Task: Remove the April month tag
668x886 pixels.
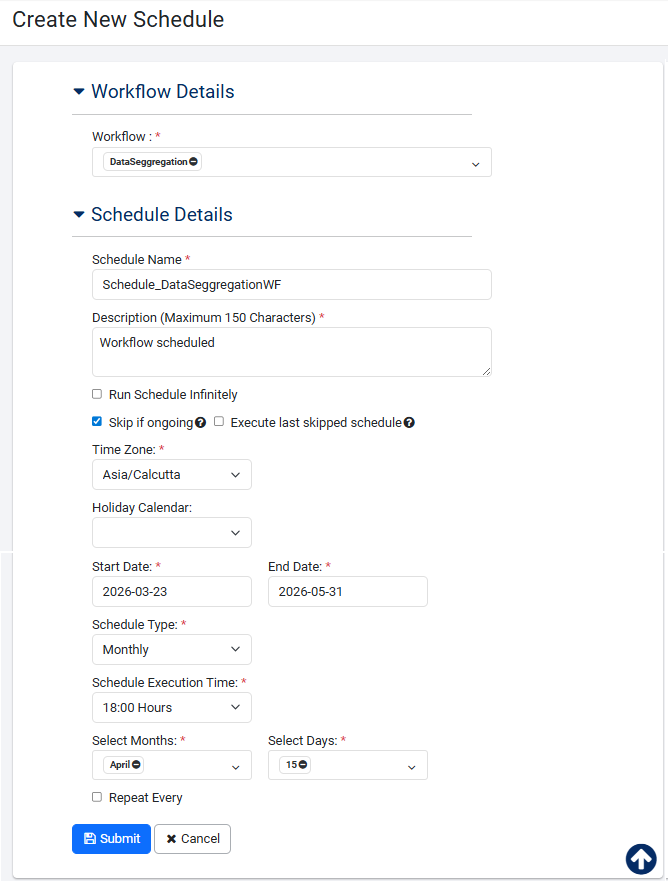Action: click(x=136, y=765)
